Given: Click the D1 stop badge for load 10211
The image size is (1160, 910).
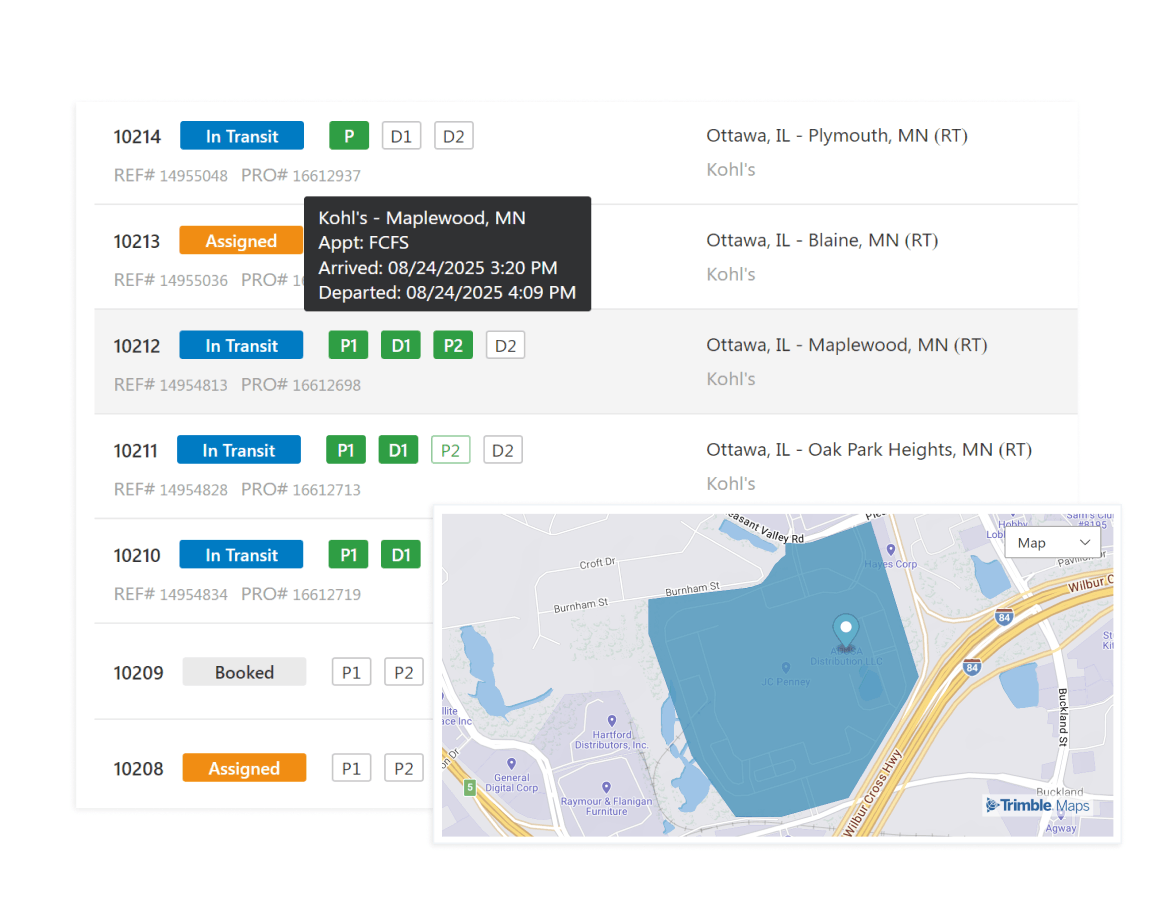Looking at the screenshot, I should tap(398, 450).
